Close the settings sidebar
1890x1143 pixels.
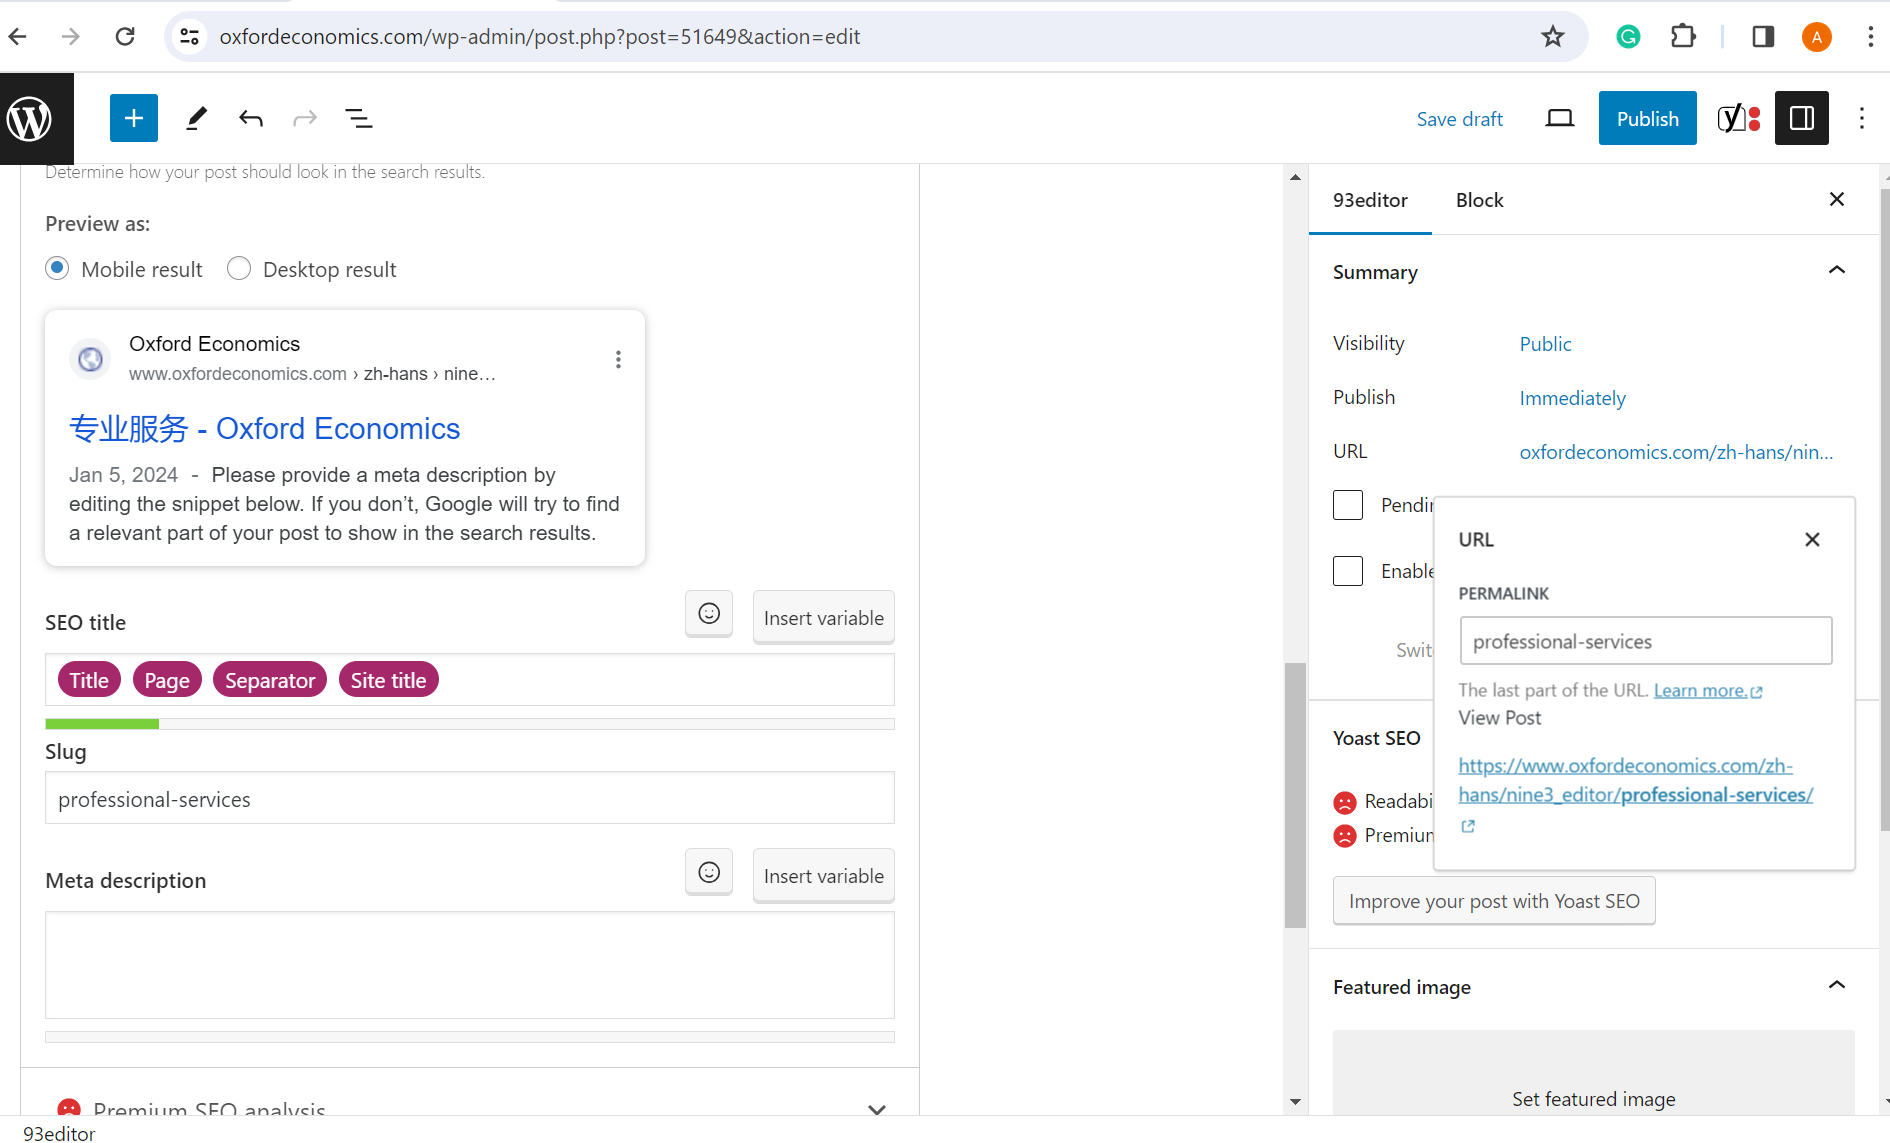[x=1837, y=200]
